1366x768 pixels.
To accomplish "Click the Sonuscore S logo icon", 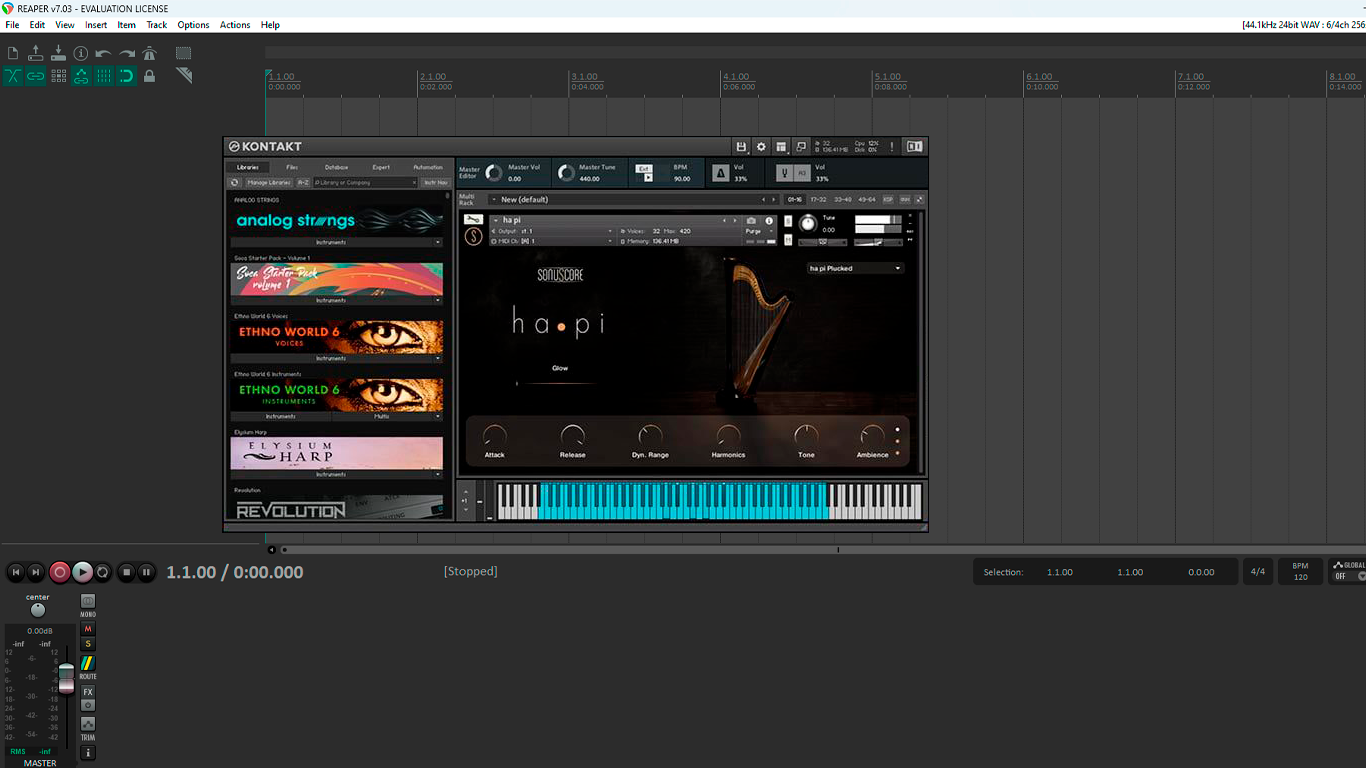I will coord(474,237).
